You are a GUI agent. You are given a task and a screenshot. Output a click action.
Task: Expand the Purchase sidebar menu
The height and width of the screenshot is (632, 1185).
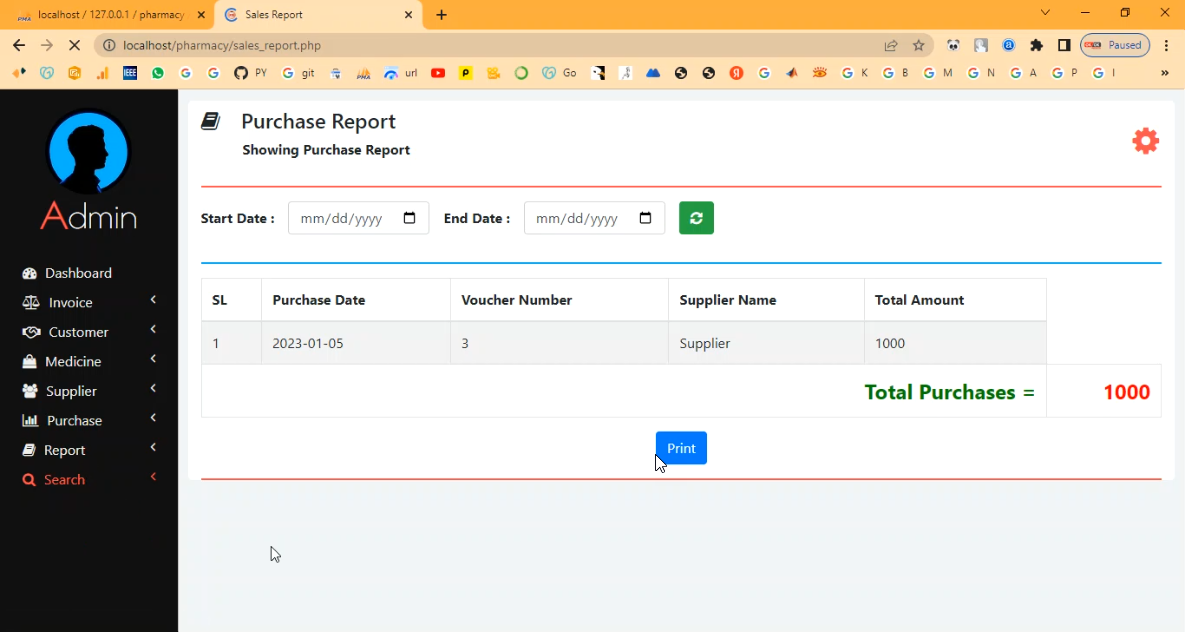[x=74, y=420]
